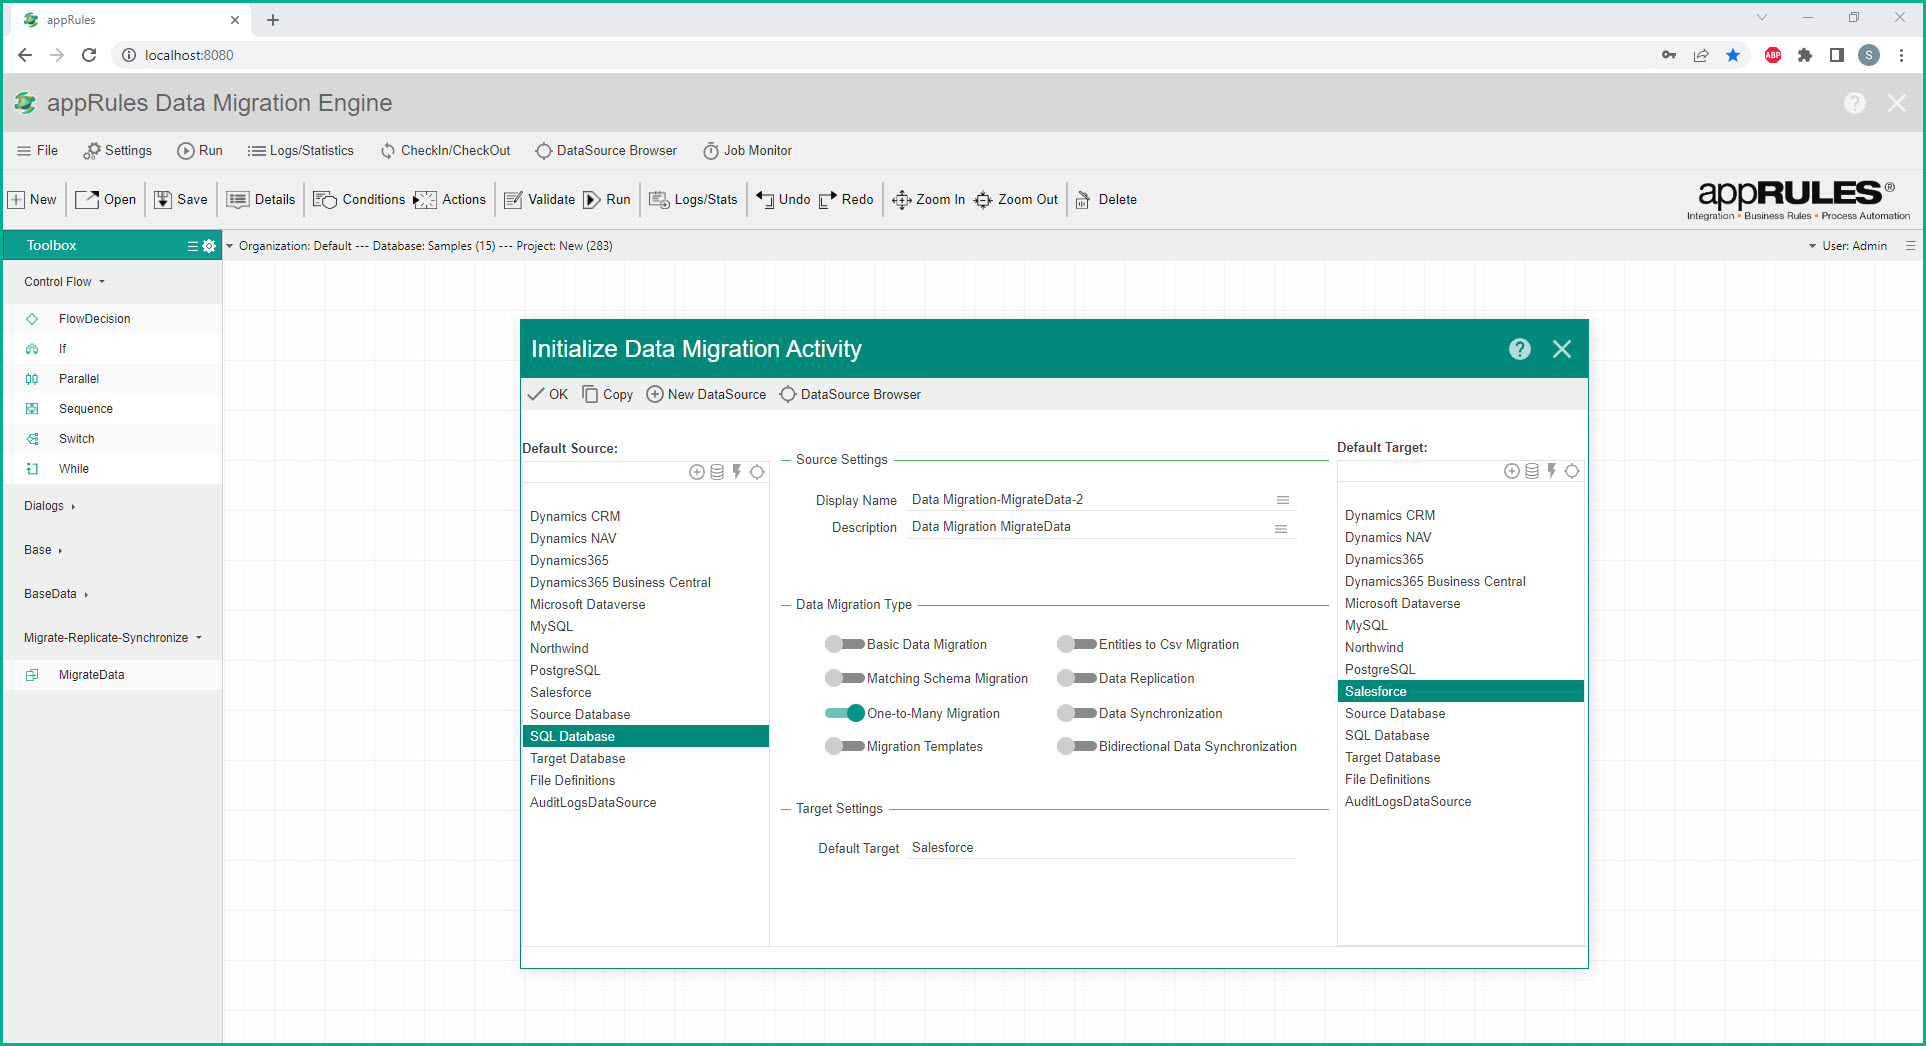Click Redo in the toolbar
The width and height of the screenshot is (1926, 1046).
(846, 199)
